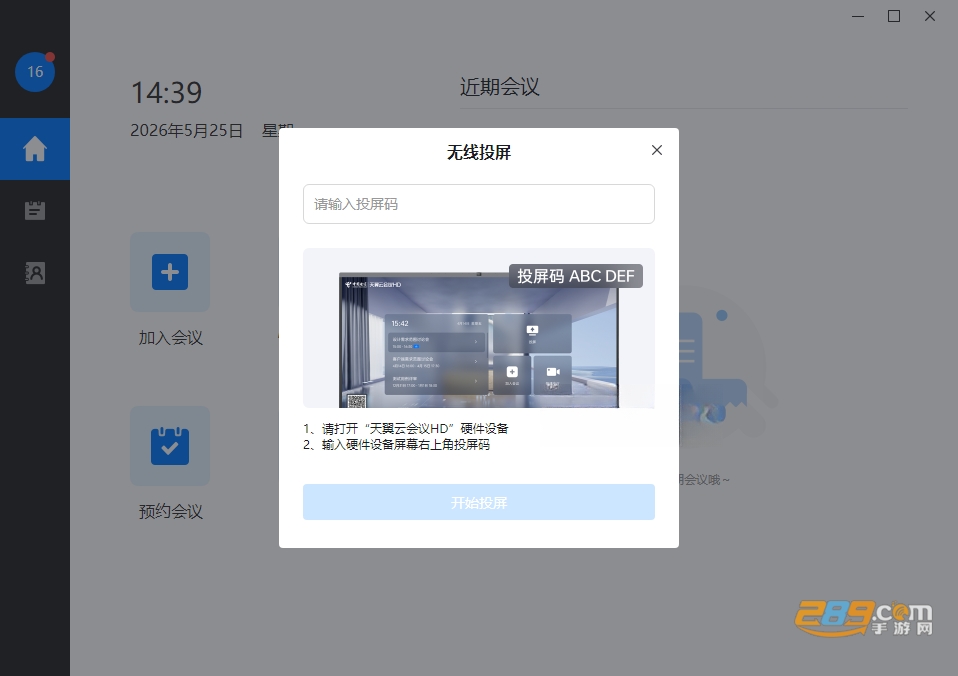Click the 14:39 clock display
The height and width of the screenshot is (676, 958).
[x=166, y=93]
